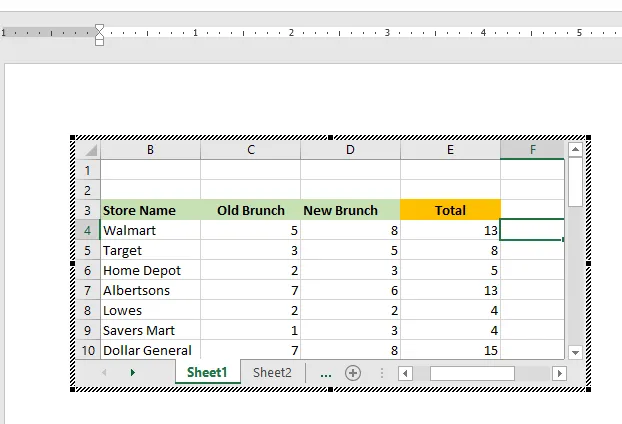Screen dimensions: 622x424
Task: Click the left-middle handle of embedded object
Action: point(72,263)
